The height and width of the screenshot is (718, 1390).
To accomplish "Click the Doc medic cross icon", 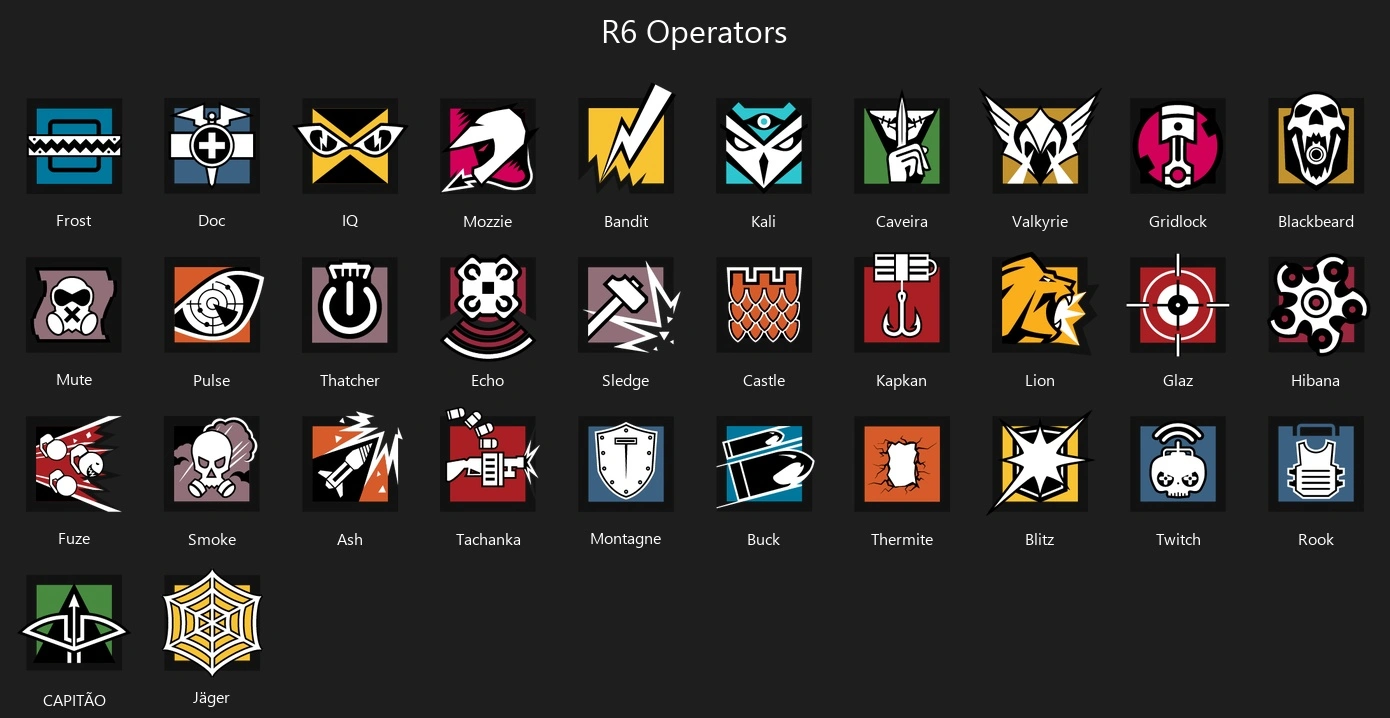I will click(x=212, y=146).
